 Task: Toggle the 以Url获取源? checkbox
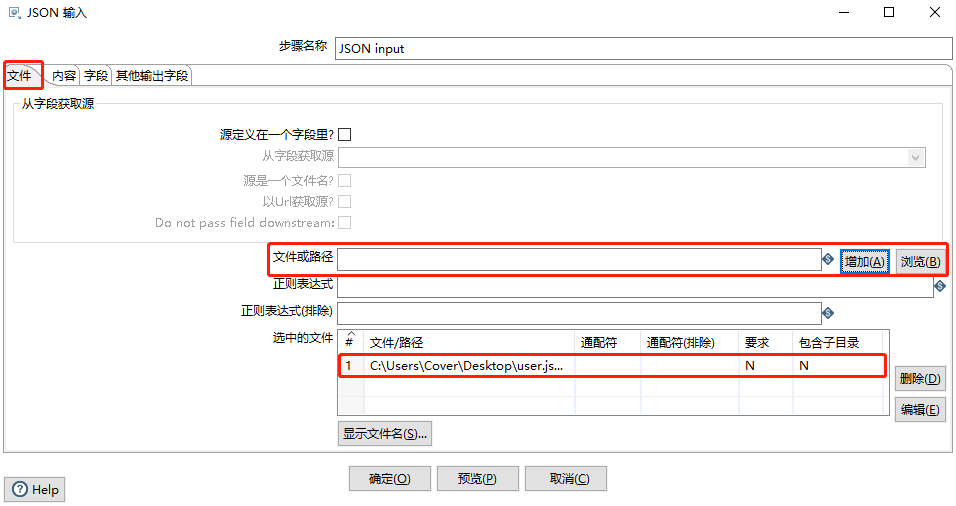(x=345, y=201)
